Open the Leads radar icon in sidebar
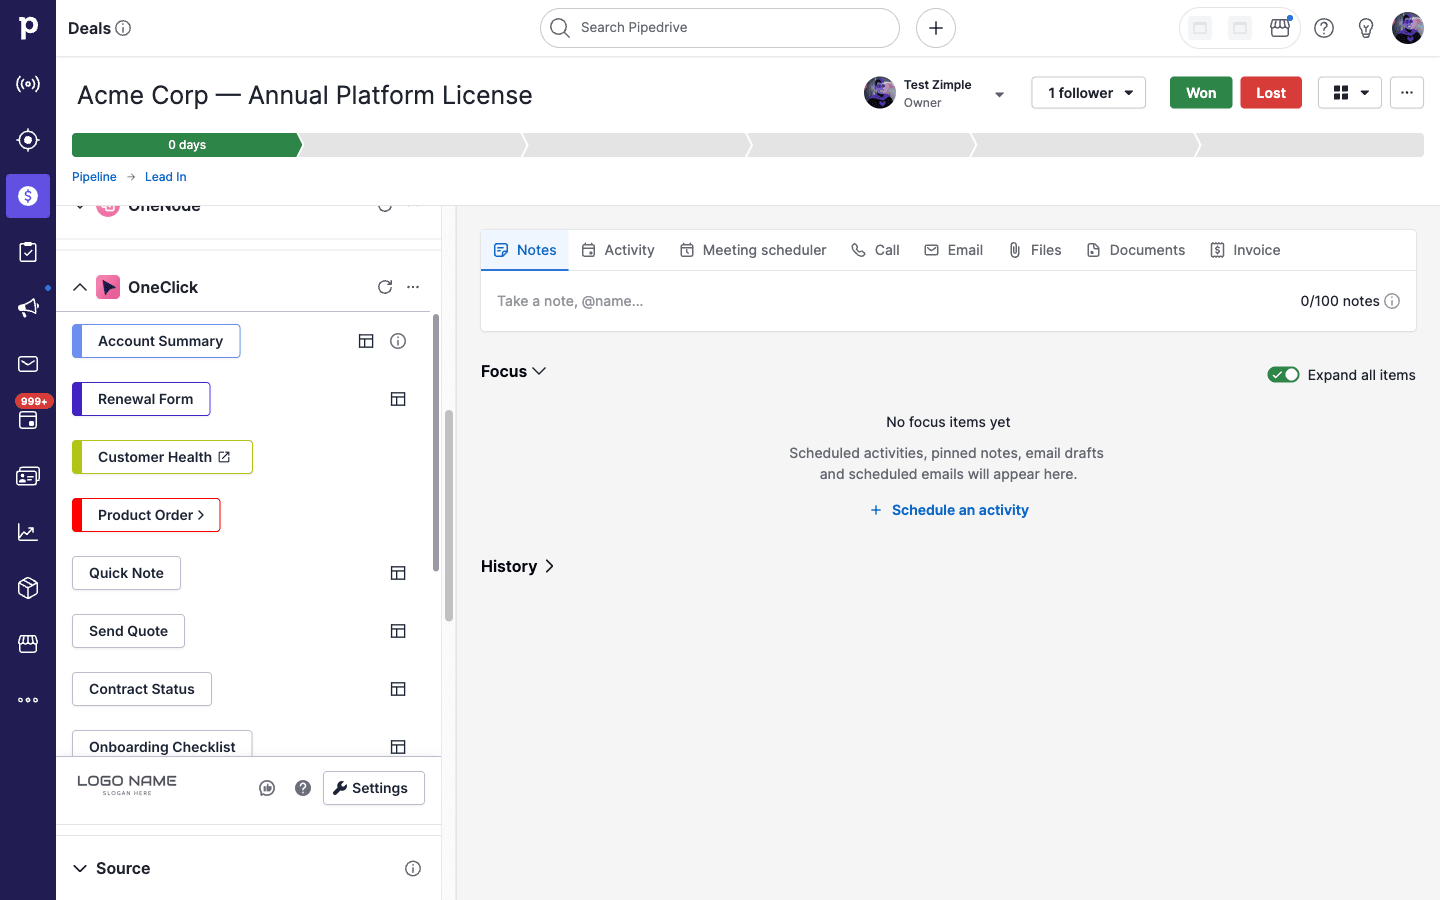This screenshot has width=1440, height=900. 28,140
